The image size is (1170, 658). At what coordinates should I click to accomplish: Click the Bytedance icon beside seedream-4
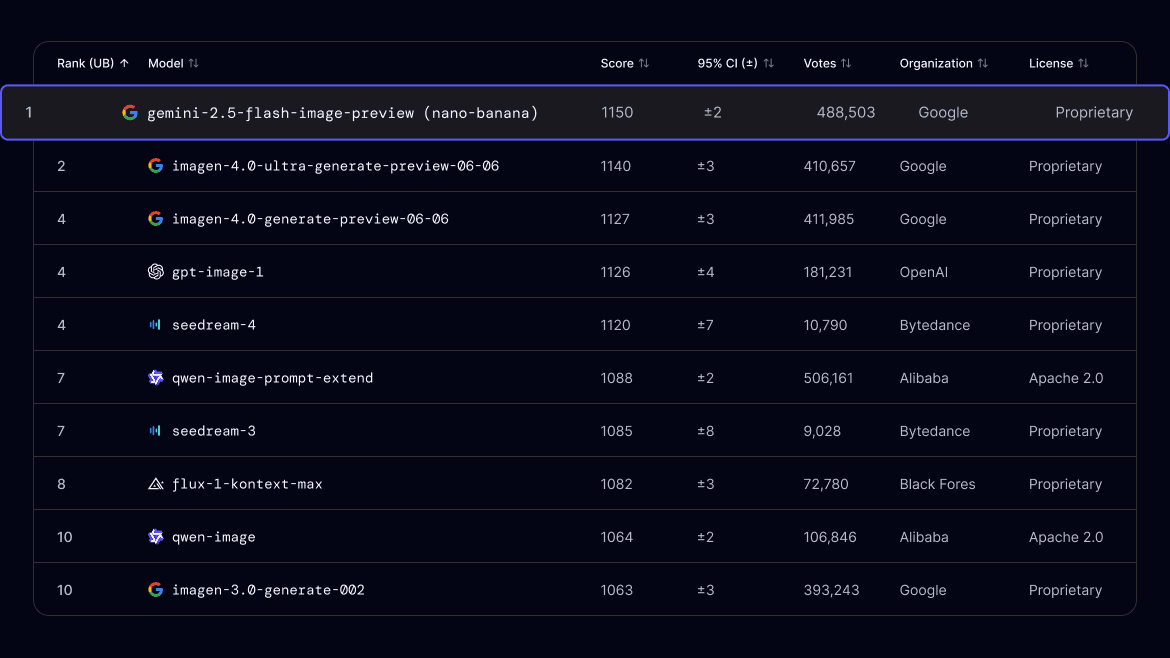tap(155, 325)
